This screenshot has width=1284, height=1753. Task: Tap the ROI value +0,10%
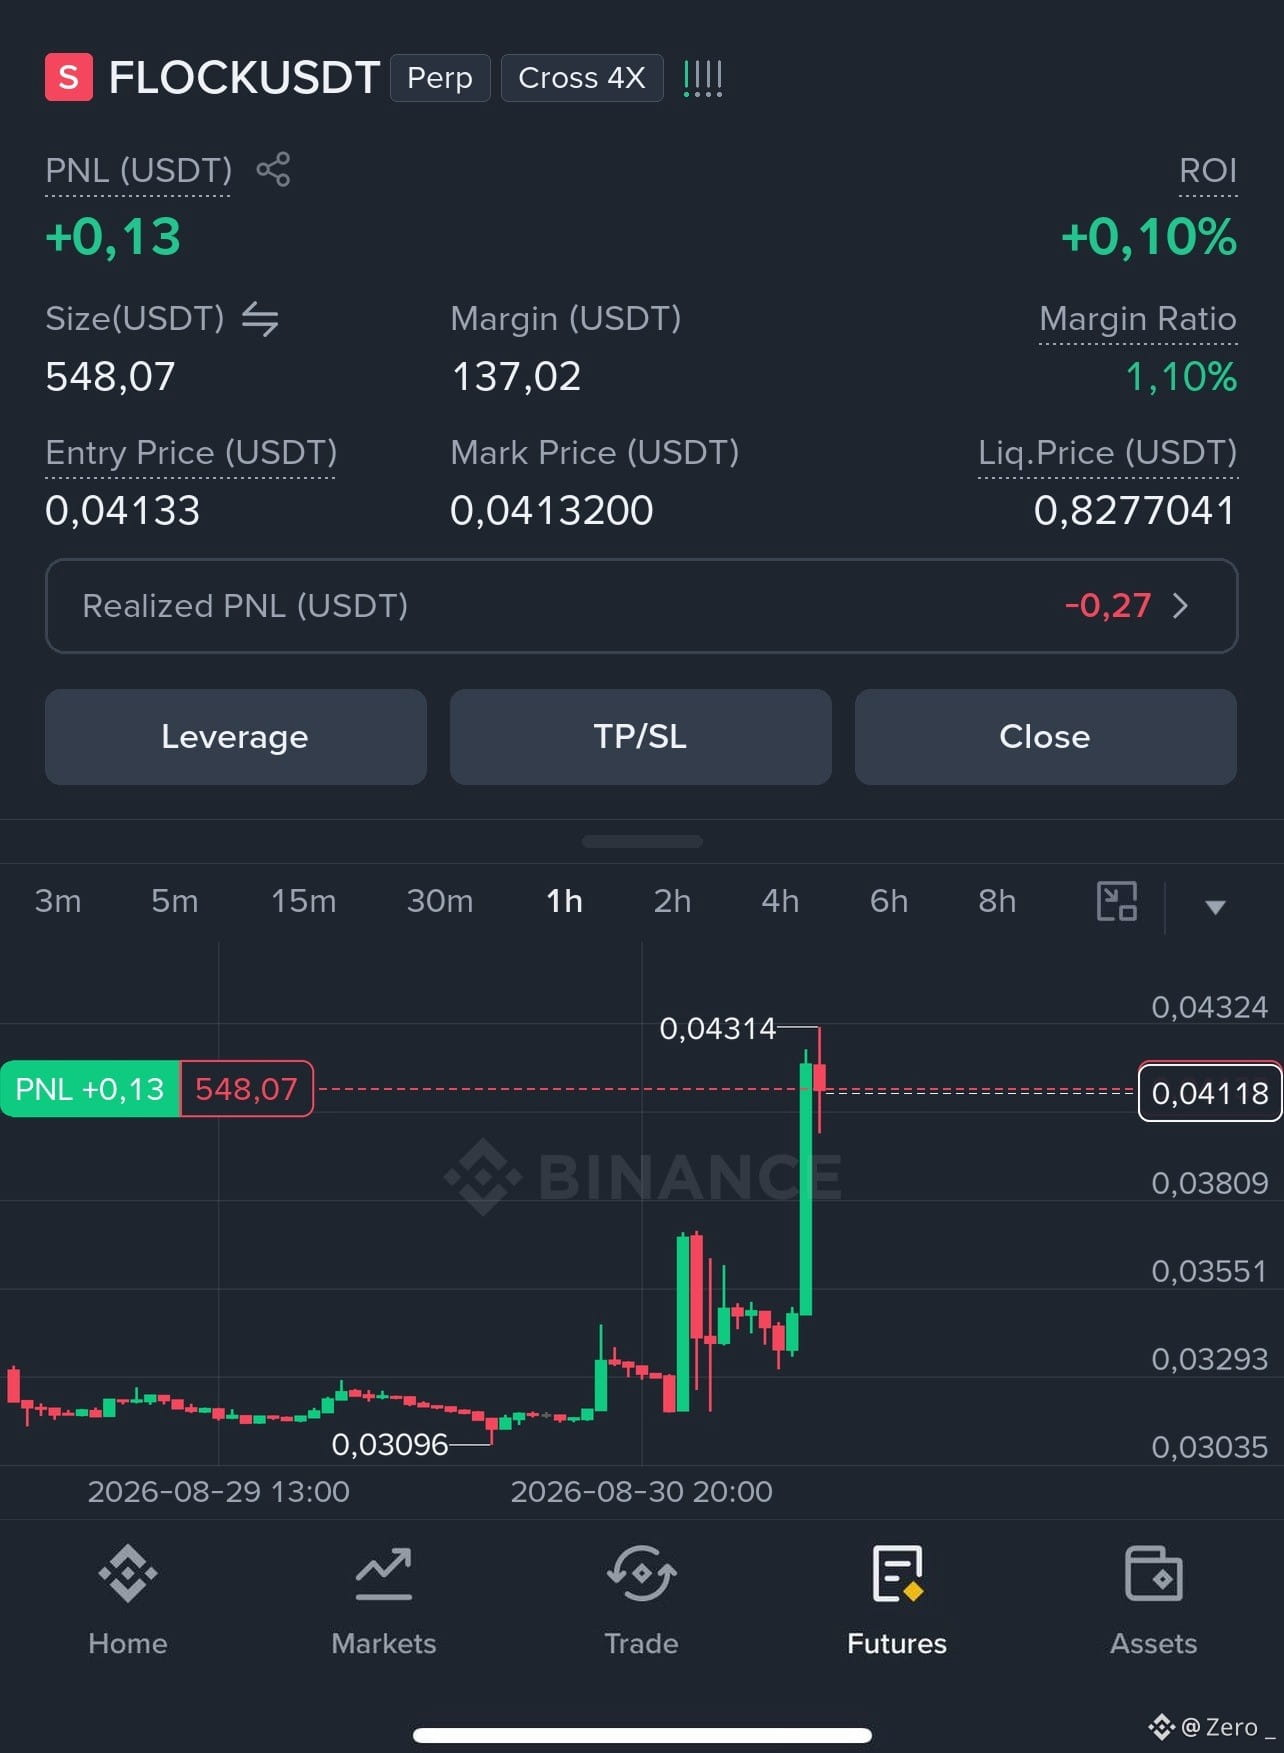coord(1149,237)
